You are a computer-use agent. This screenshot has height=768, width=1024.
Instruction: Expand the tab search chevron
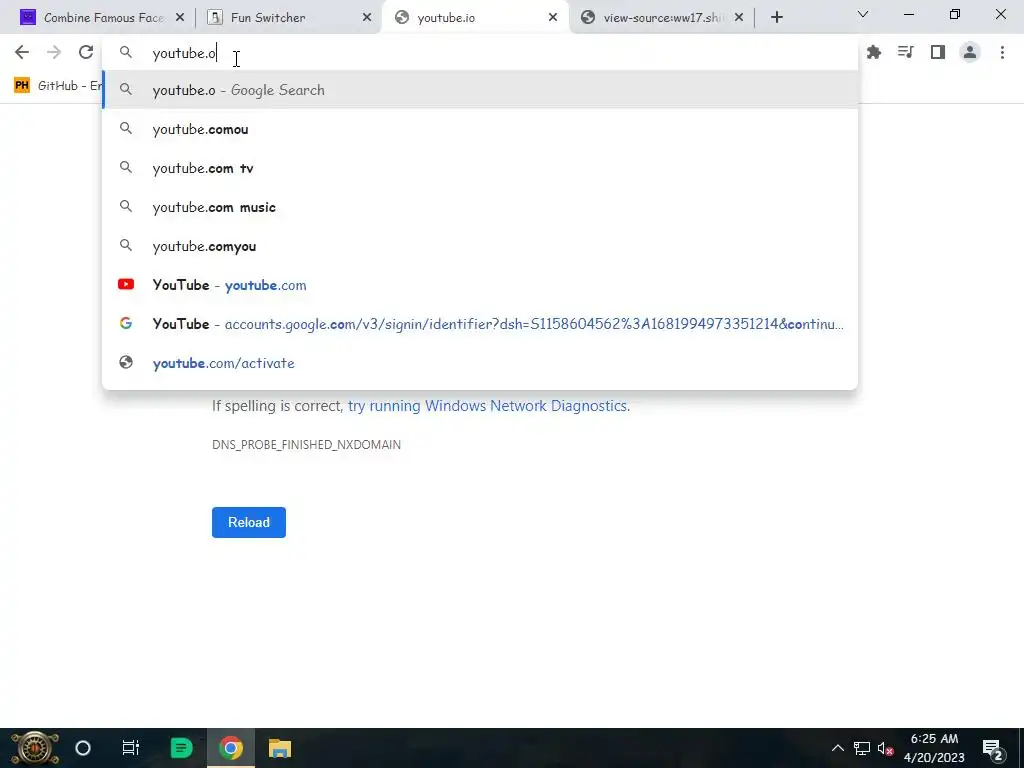coord(863,14)
